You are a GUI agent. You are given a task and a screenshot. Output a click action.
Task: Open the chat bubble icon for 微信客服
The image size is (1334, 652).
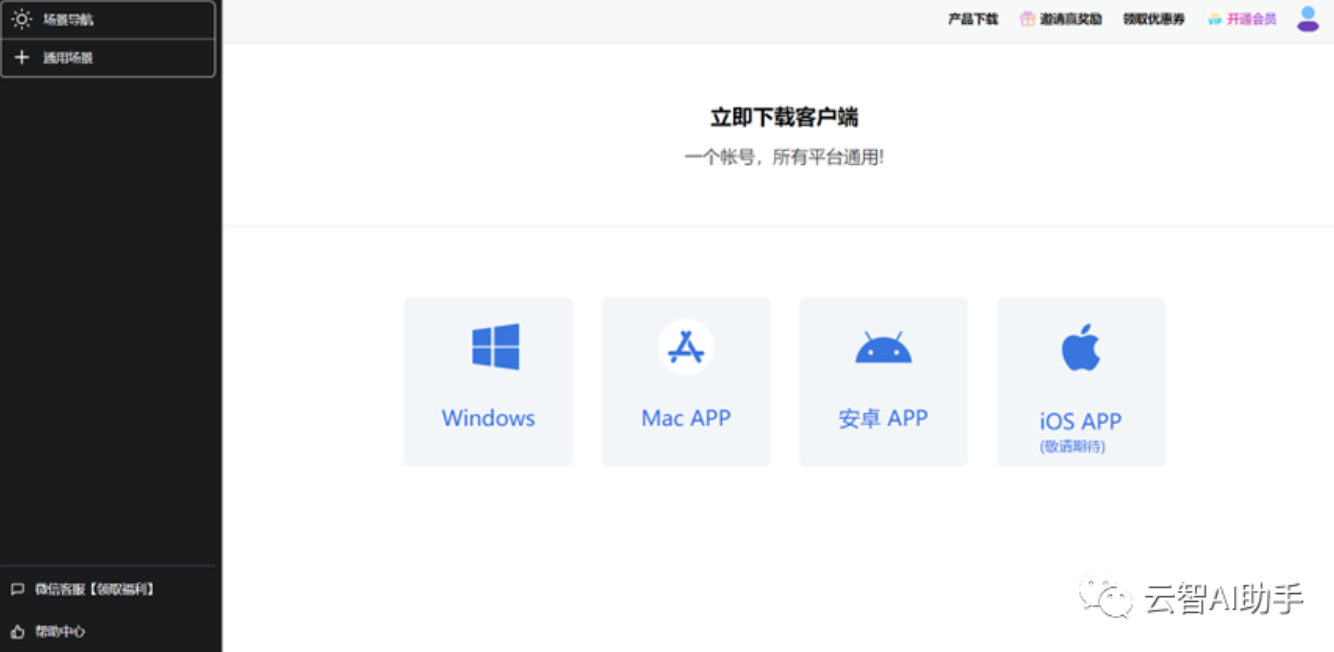(17, 589)
